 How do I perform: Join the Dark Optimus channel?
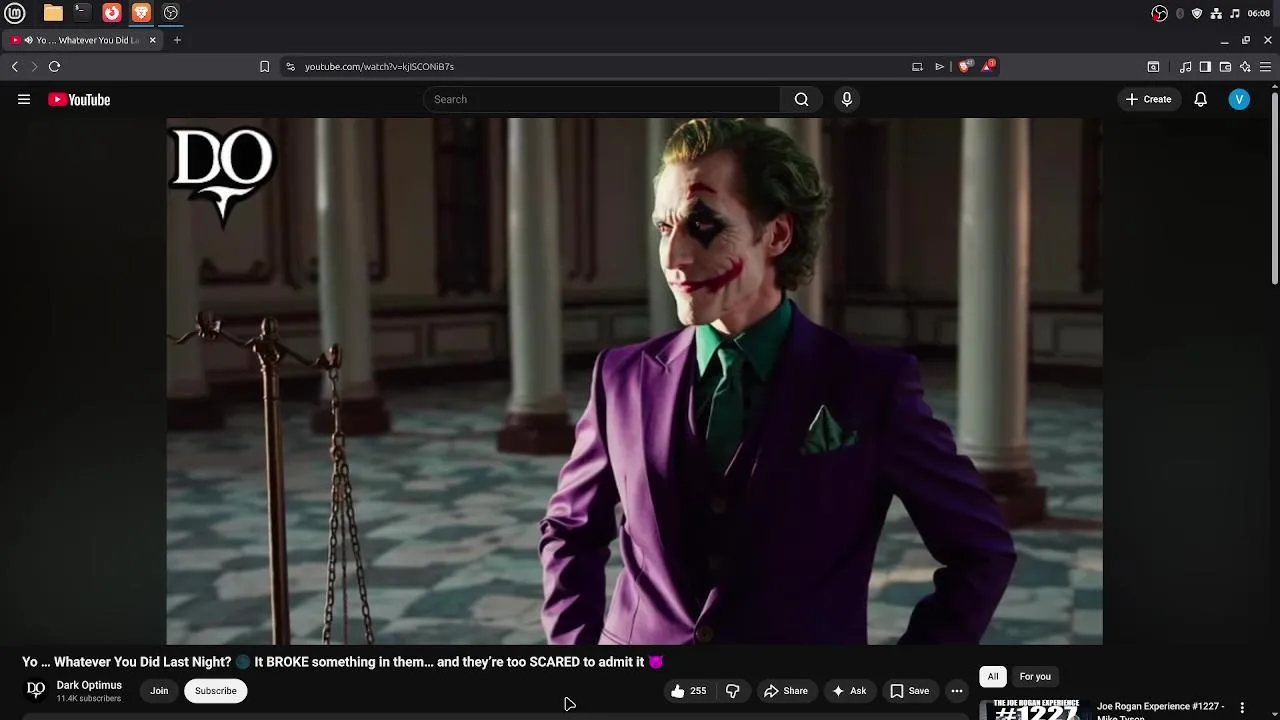159,691
